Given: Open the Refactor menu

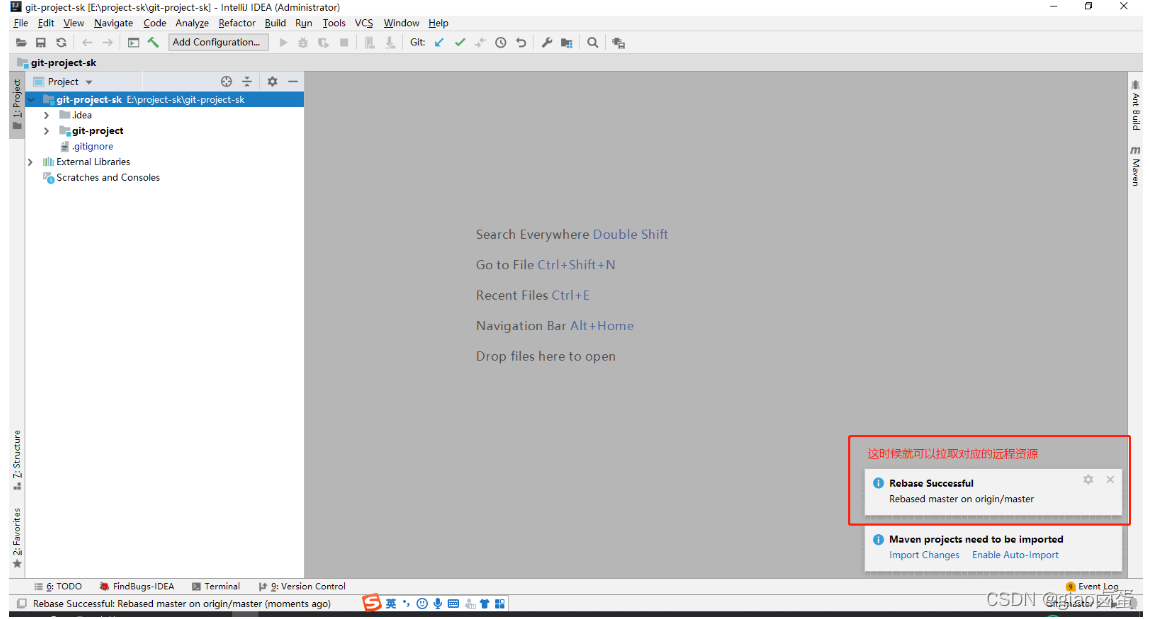Looking at the screenshot, I should 237,23.
